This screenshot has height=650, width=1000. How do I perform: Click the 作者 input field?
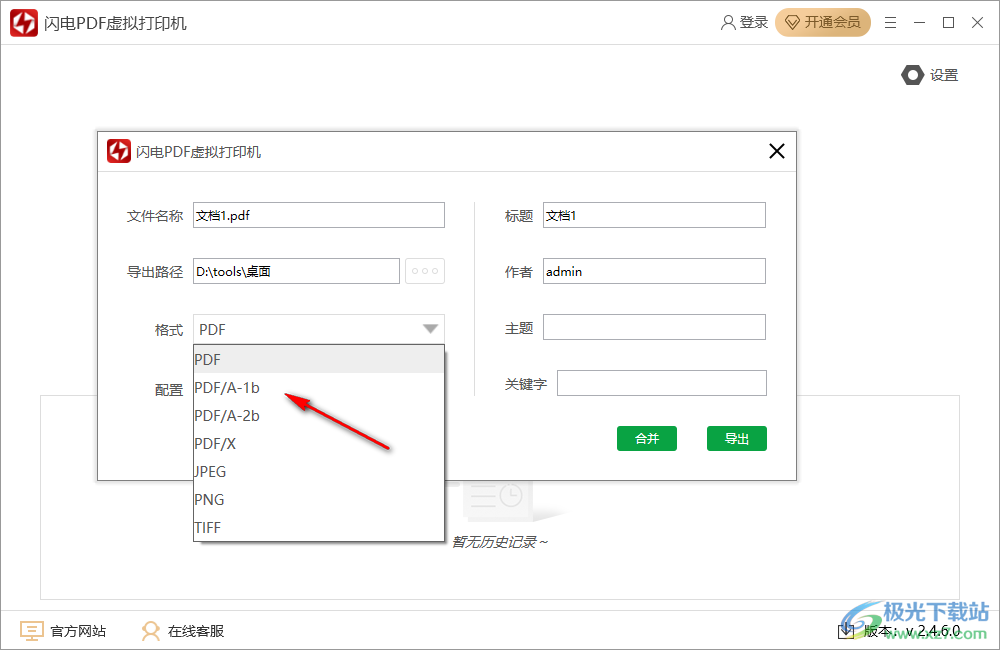point(654,271)
